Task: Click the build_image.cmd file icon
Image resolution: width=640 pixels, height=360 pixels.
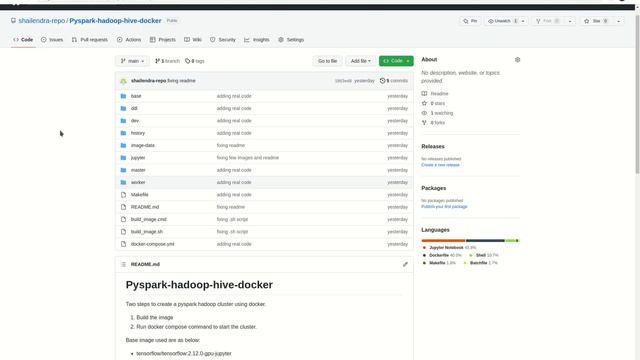Action: (x=123, y=219)
